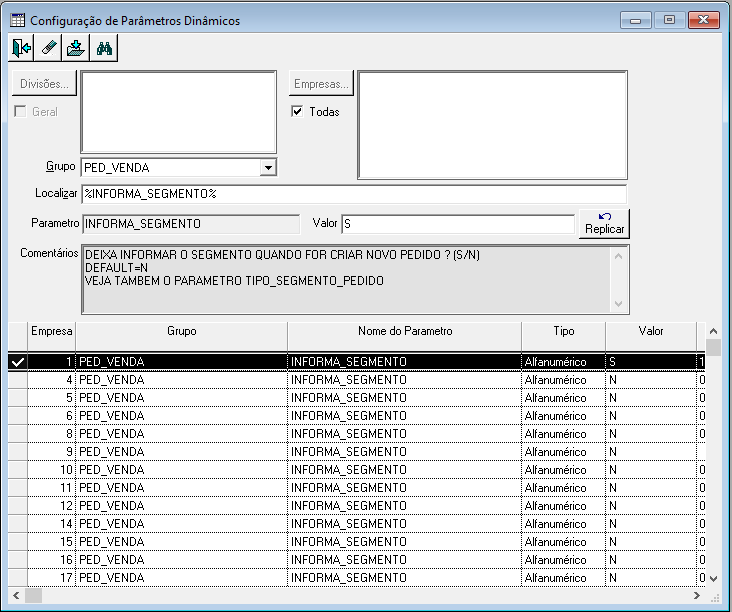The image size is (732, 612).
Task: Select PED_VENDA in Empresa 11 row
Action: click(182, 488)
